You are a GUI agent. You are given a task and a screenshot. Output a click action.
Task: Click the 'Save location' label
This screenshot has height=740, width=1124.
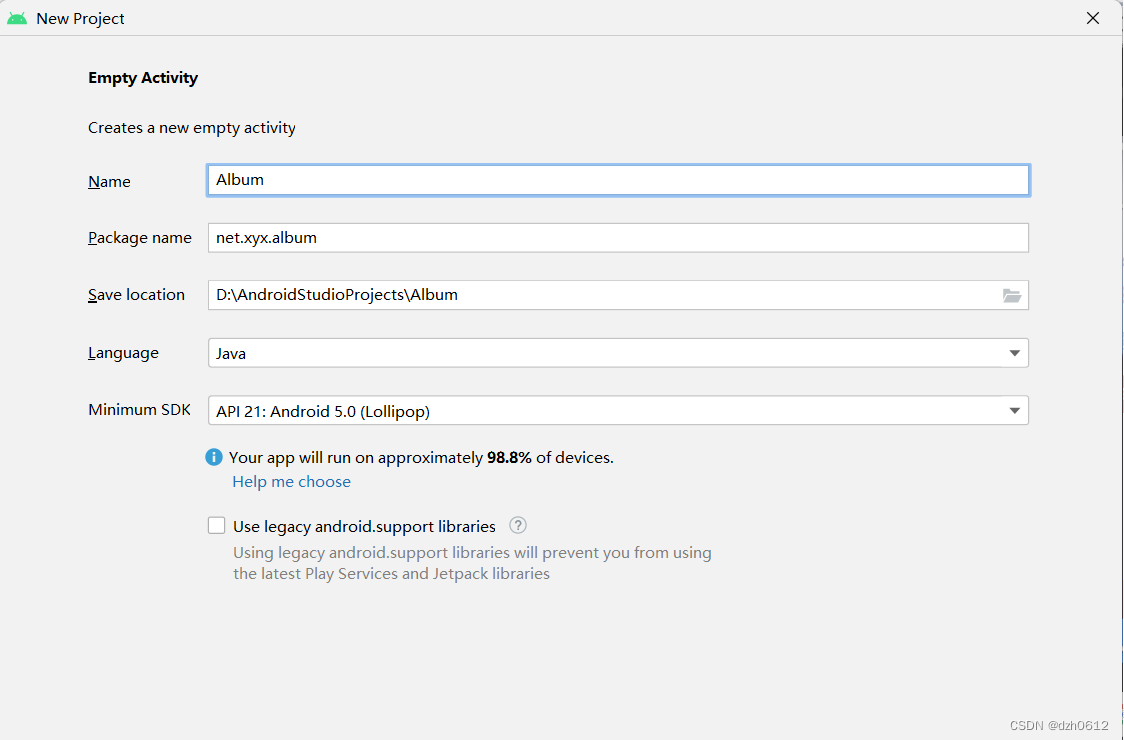point(137,295)
